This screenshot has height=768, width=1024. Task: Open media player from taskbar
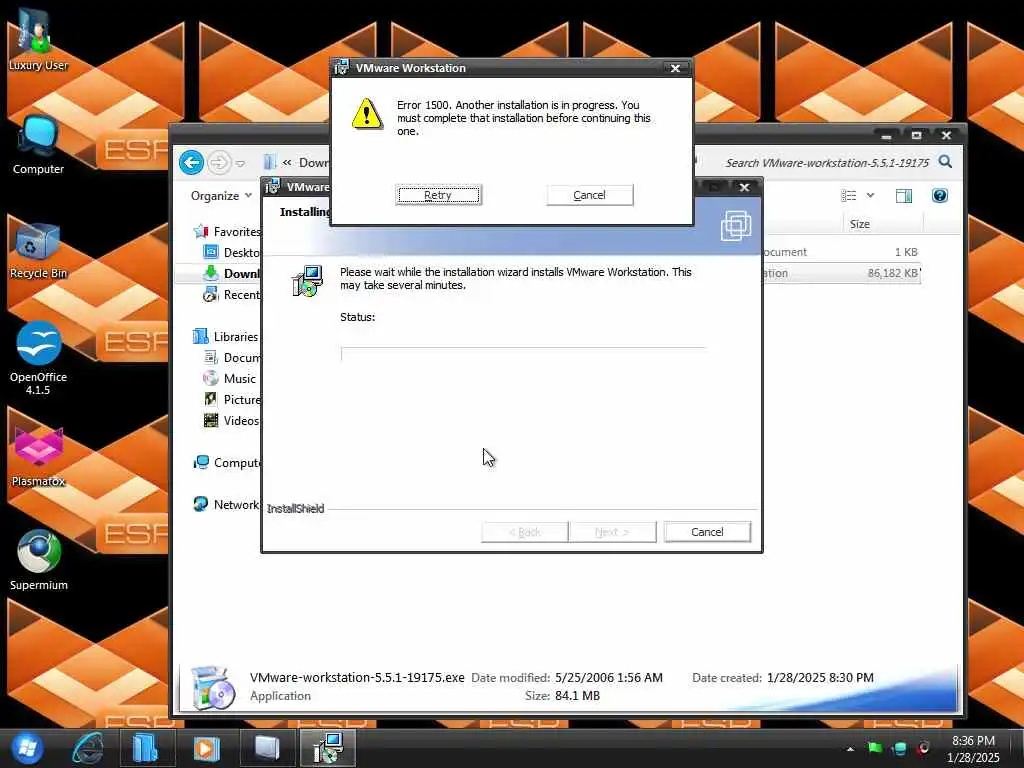coord(206,748)
